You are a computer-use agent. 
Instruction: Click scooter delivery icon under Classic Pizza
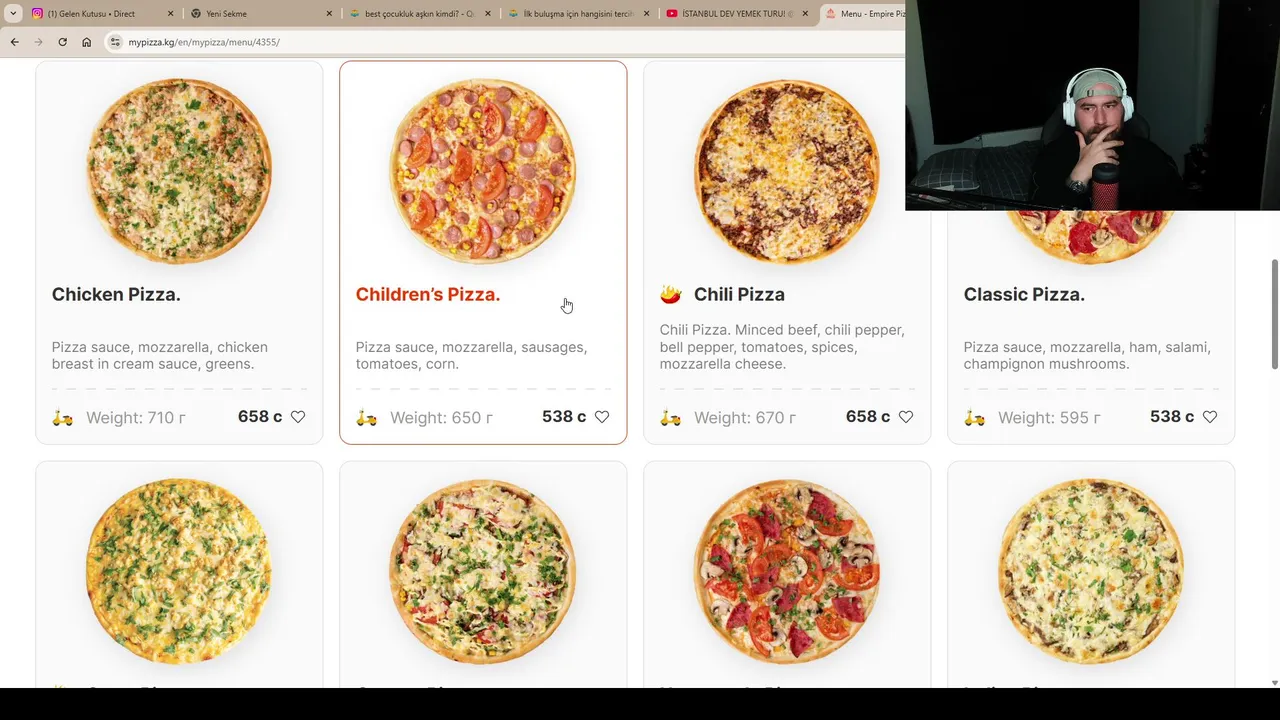[x=975, y=418]
